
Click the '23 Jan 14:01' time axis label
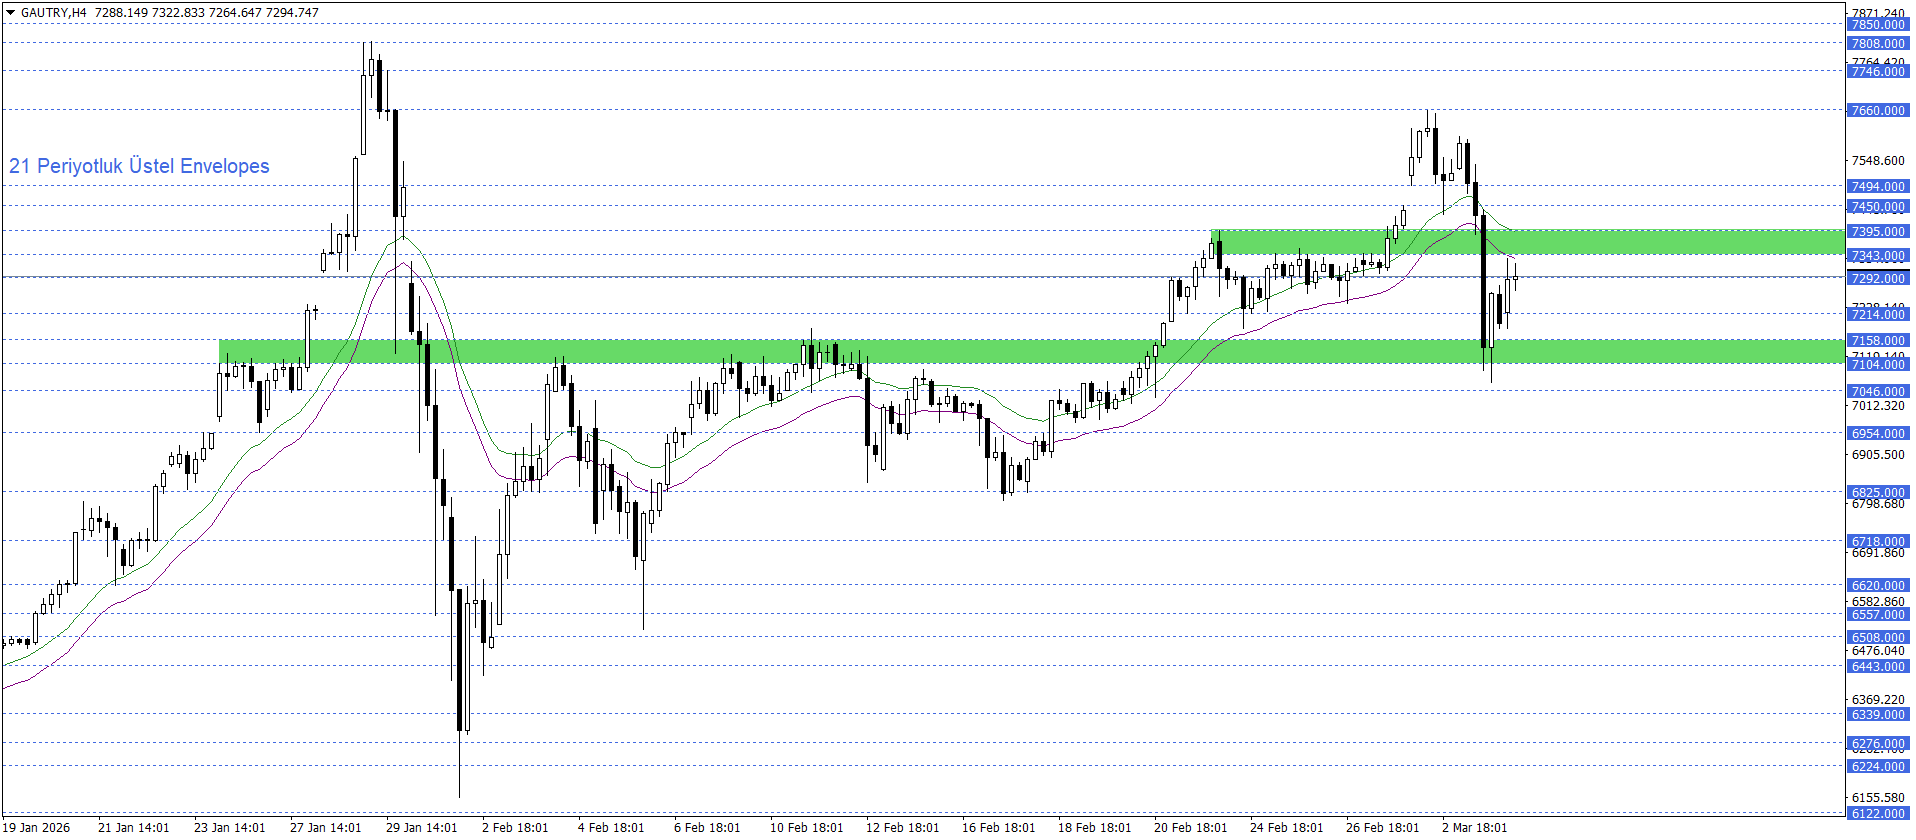(230, 827)
